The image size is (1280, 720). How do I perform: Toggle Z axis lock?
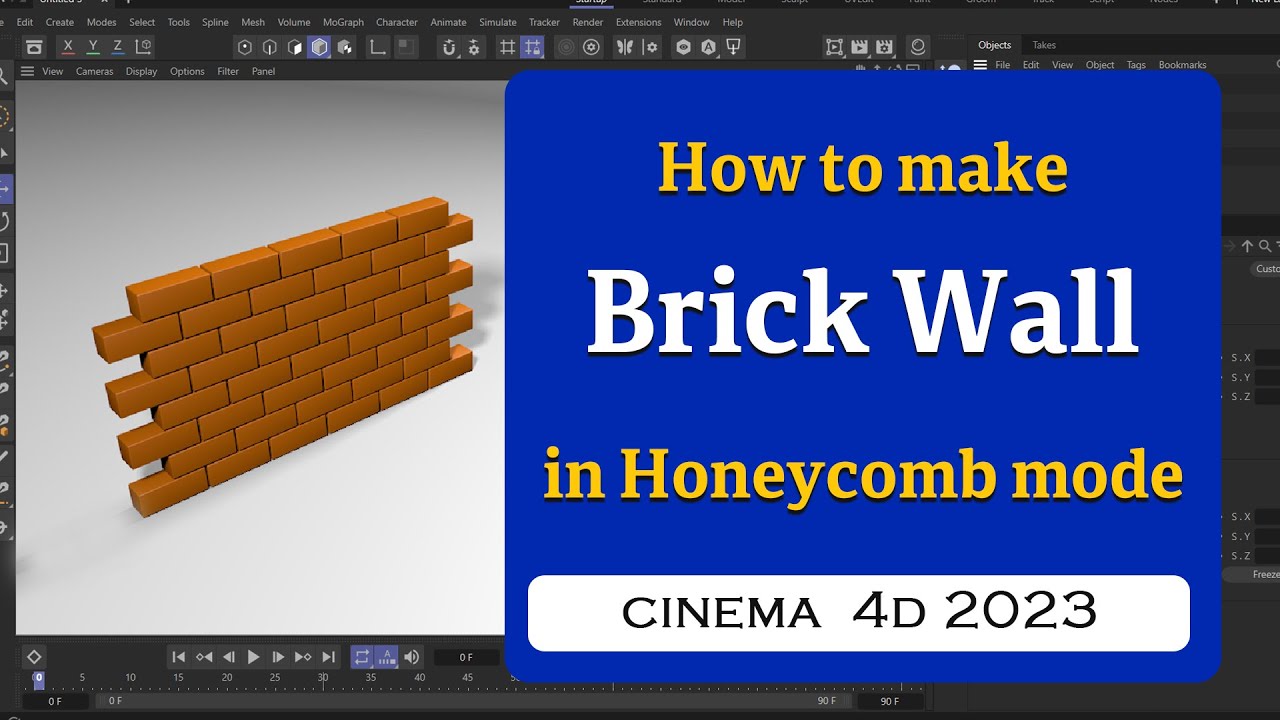[118, 47]
